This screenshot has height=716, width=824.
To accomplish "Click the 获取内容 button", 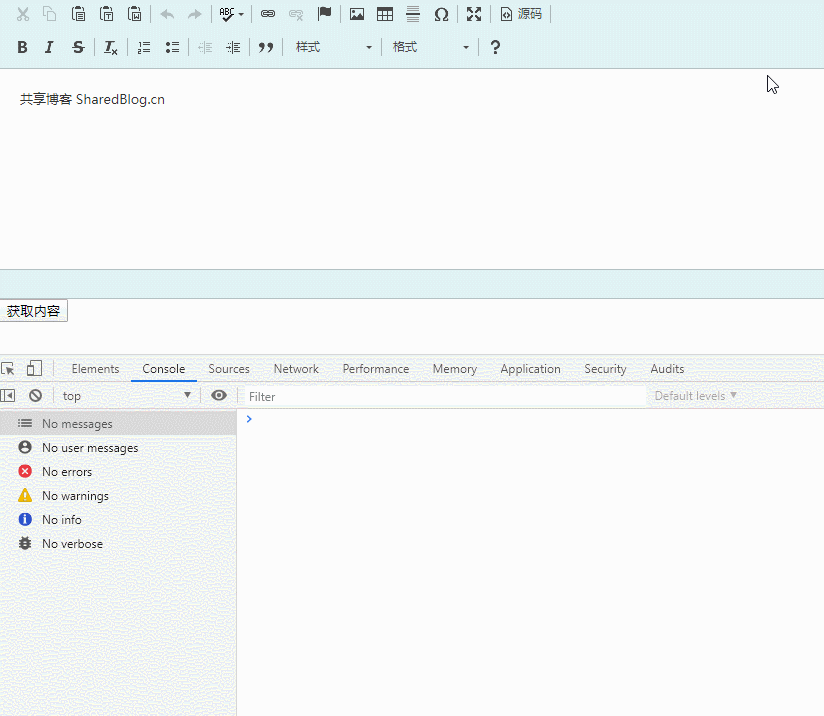I will pyautogui.click(x=34, y=311).
